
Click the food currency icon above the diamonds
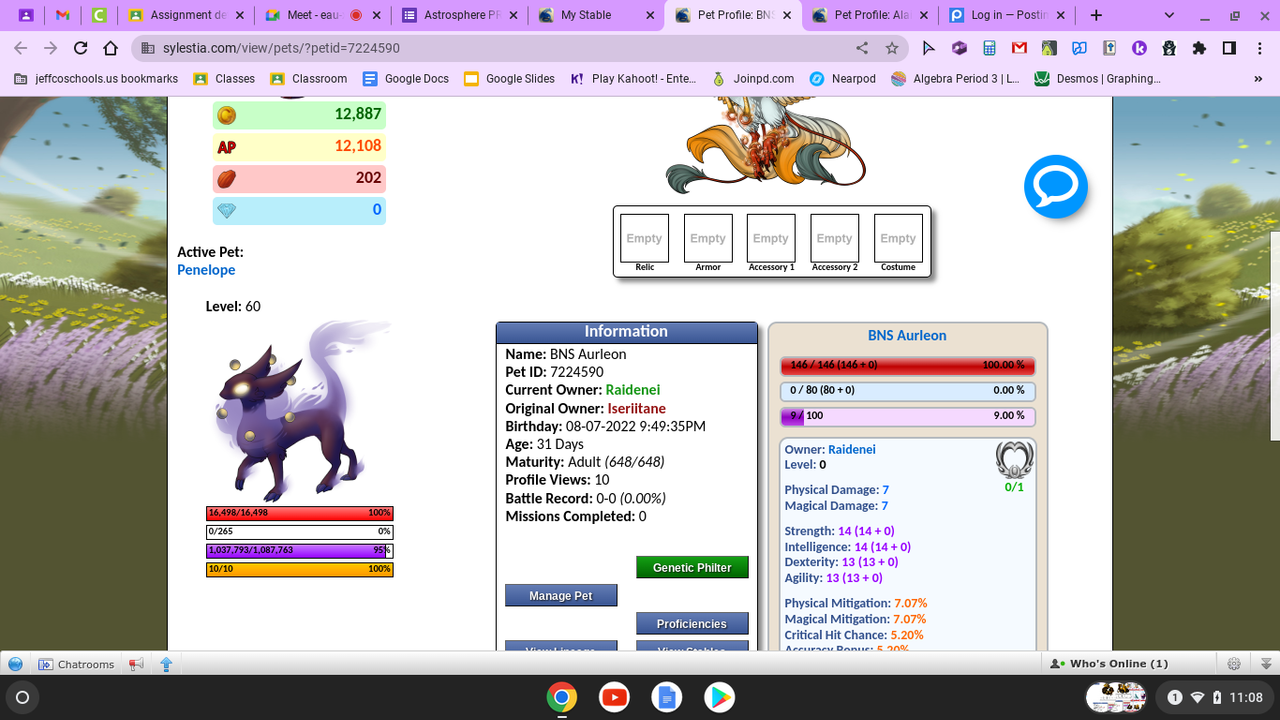click(227, 178)
